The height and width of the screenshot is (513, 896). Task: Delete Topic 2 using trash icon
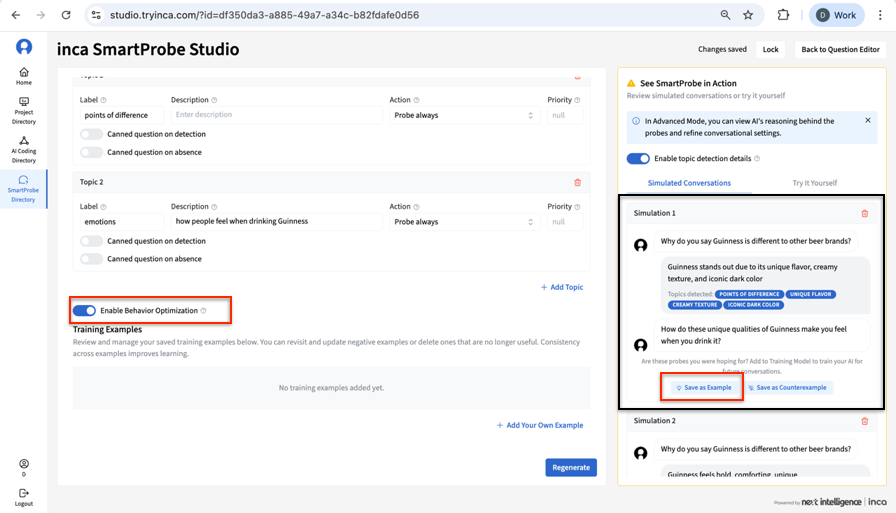point(577,182)
